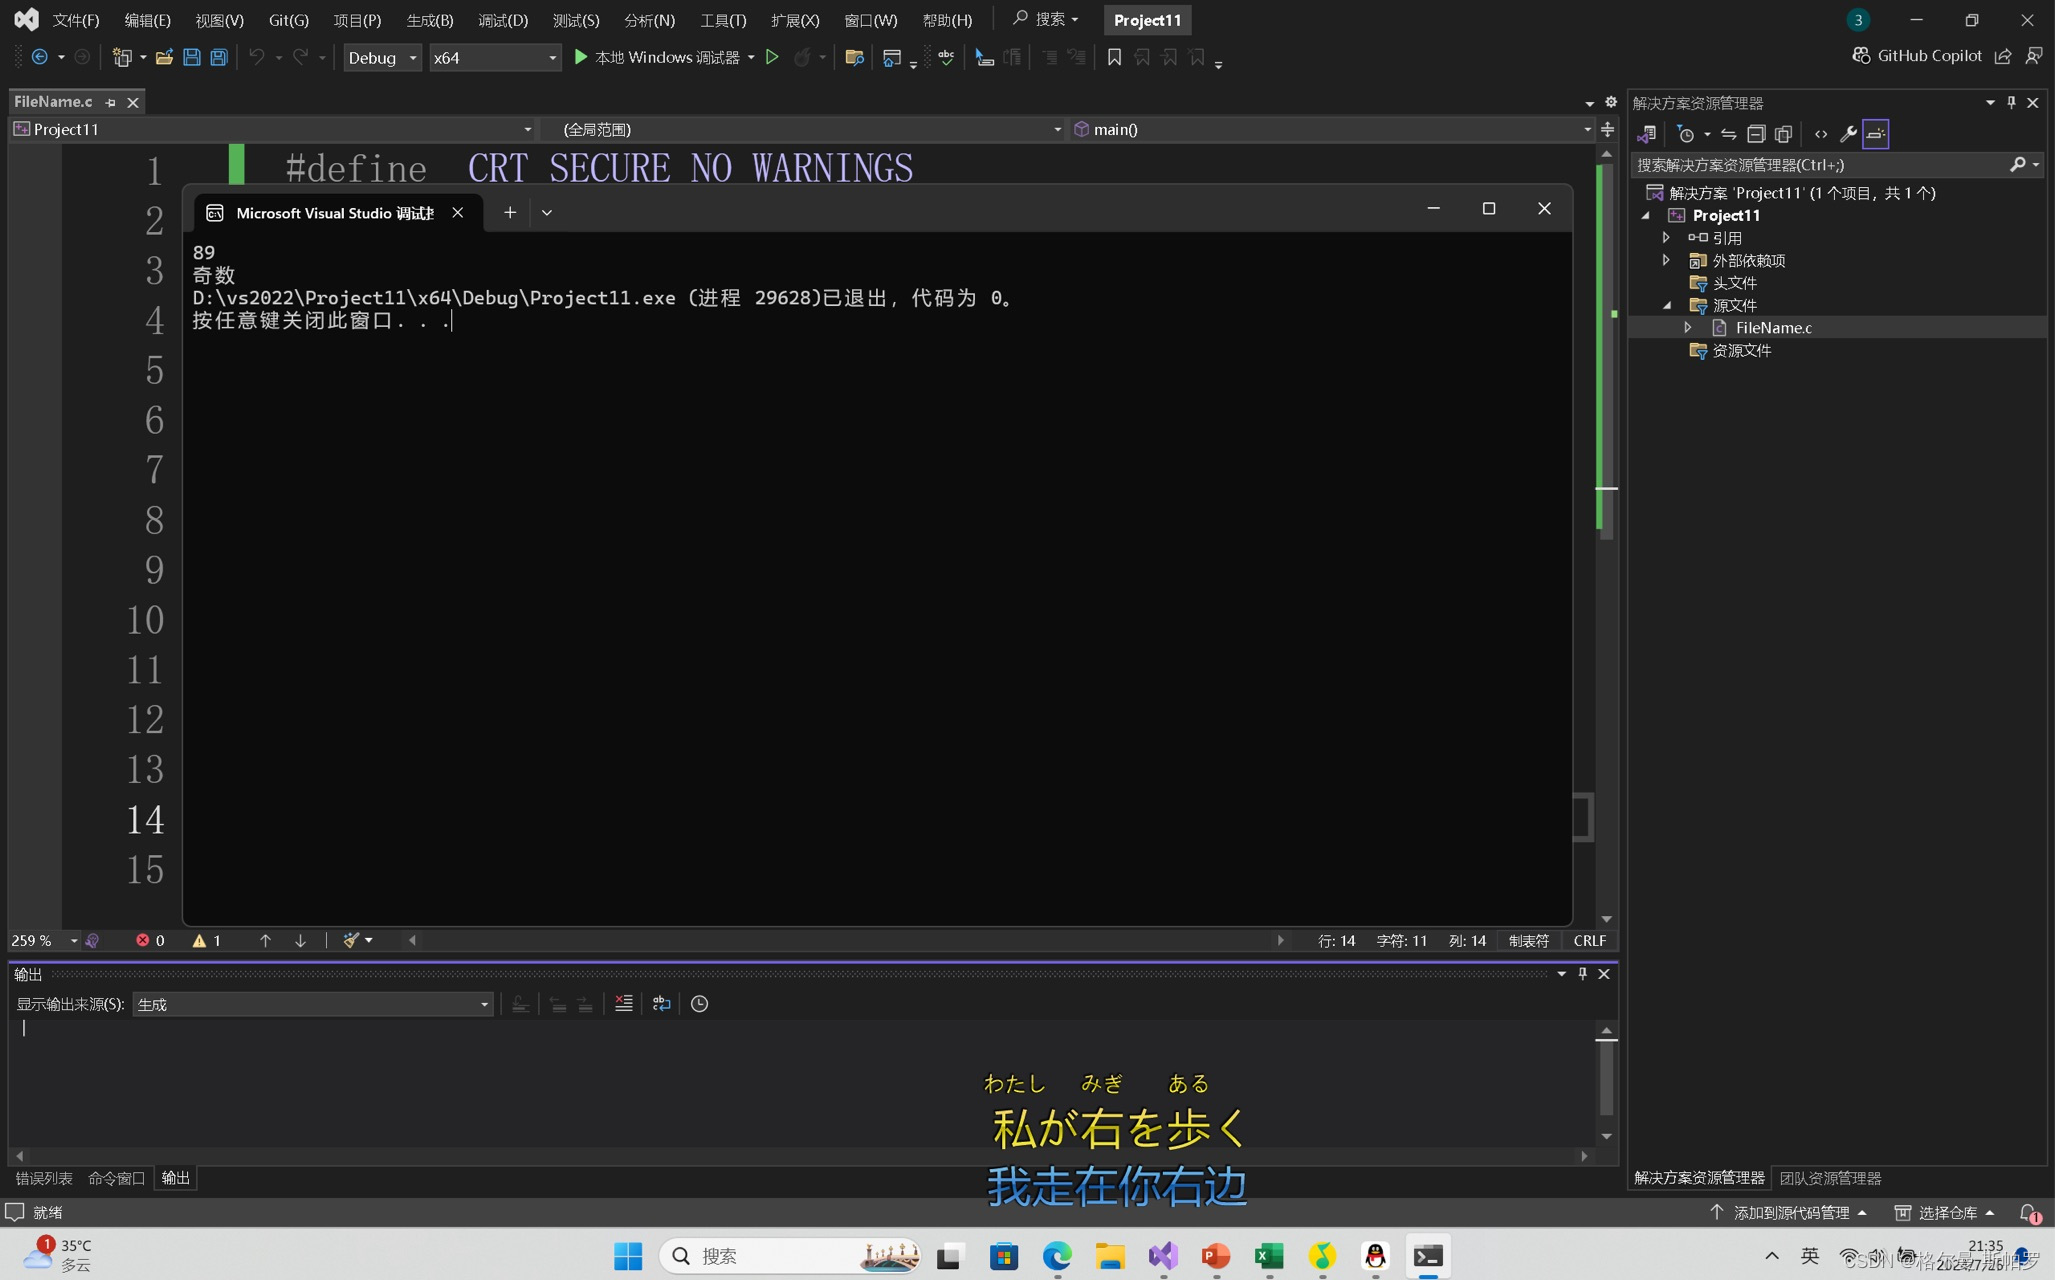
Task: Open the Project11 scope dropdown in editor
Action: [273, 129]
